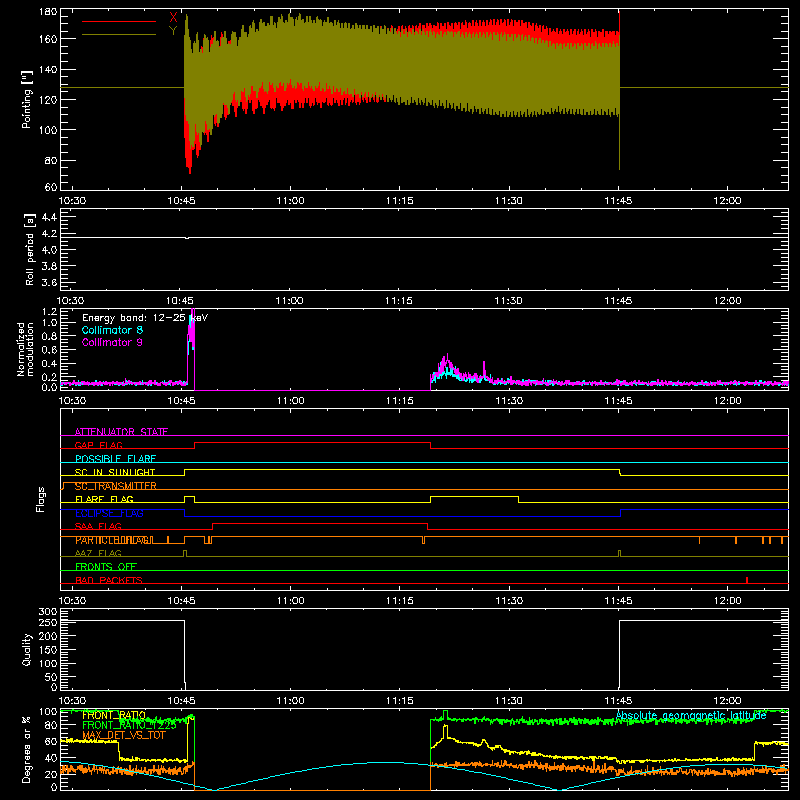The width and height of the screenshot is (800, 800).
Task: Click the cyan Collimator 8 legend entry
Action: click(112, 330)
